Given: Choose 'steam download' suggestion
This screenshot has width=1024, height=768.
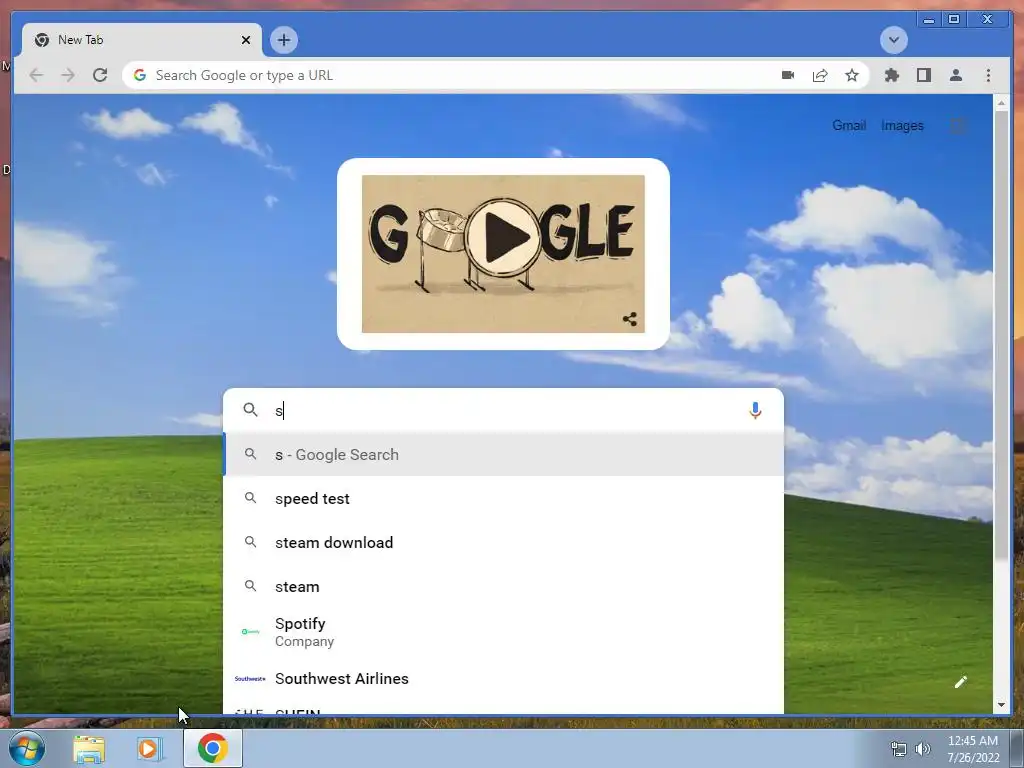Looking at the screenshot, I should 503,542.
